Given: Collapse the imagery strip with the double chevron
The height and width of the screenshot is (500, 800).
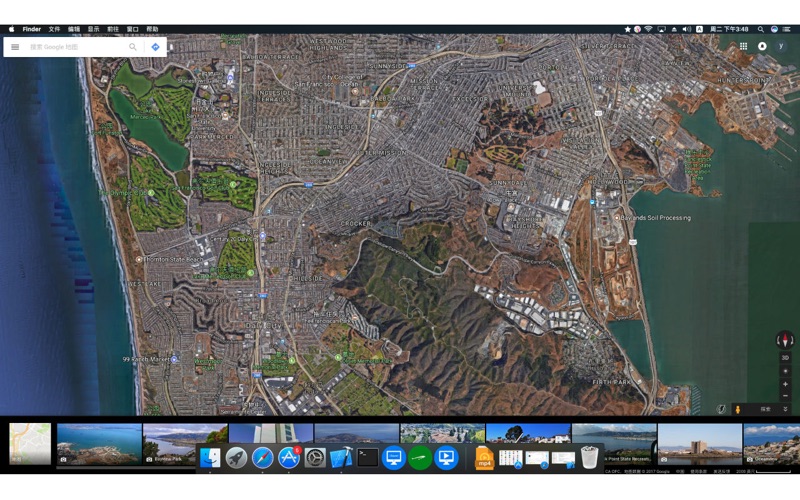Looking at the screenshot, I should [x=785, y=409].
